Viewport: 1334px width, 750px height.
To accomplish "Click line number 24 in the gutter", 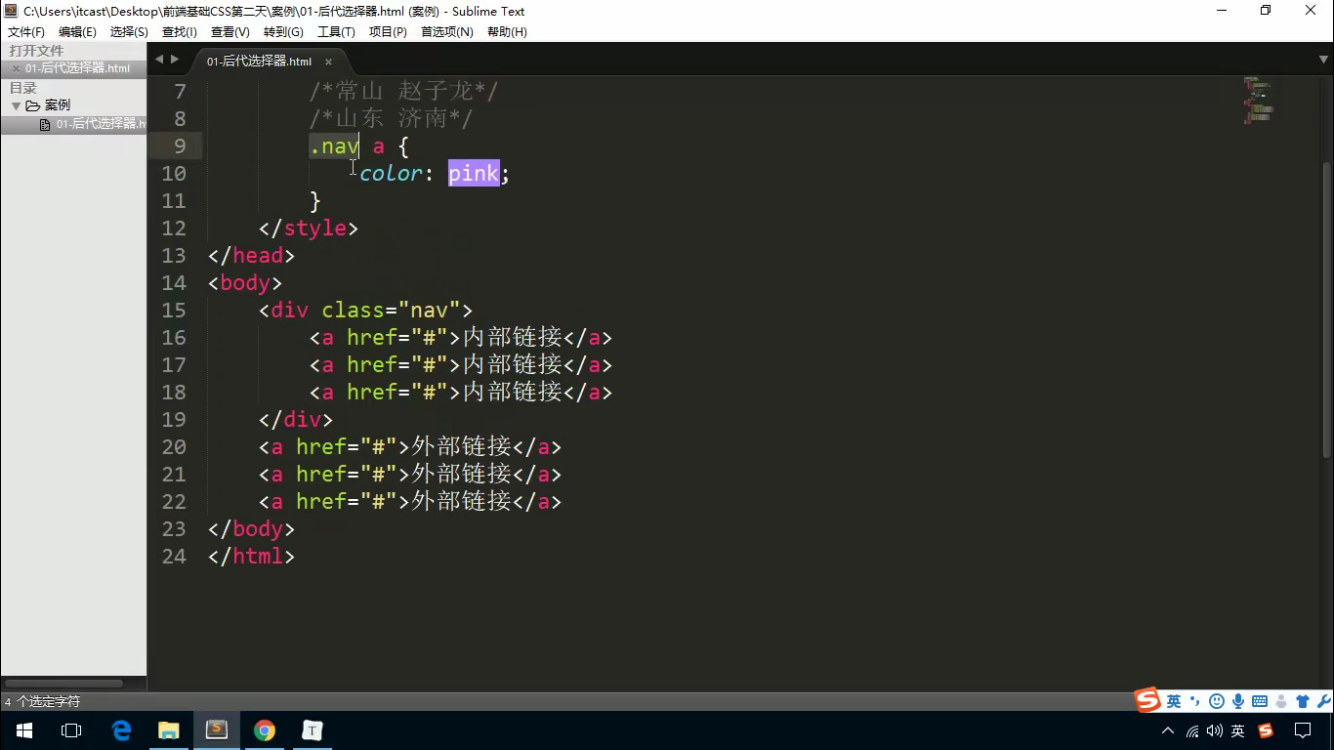I will click(174, 556).
